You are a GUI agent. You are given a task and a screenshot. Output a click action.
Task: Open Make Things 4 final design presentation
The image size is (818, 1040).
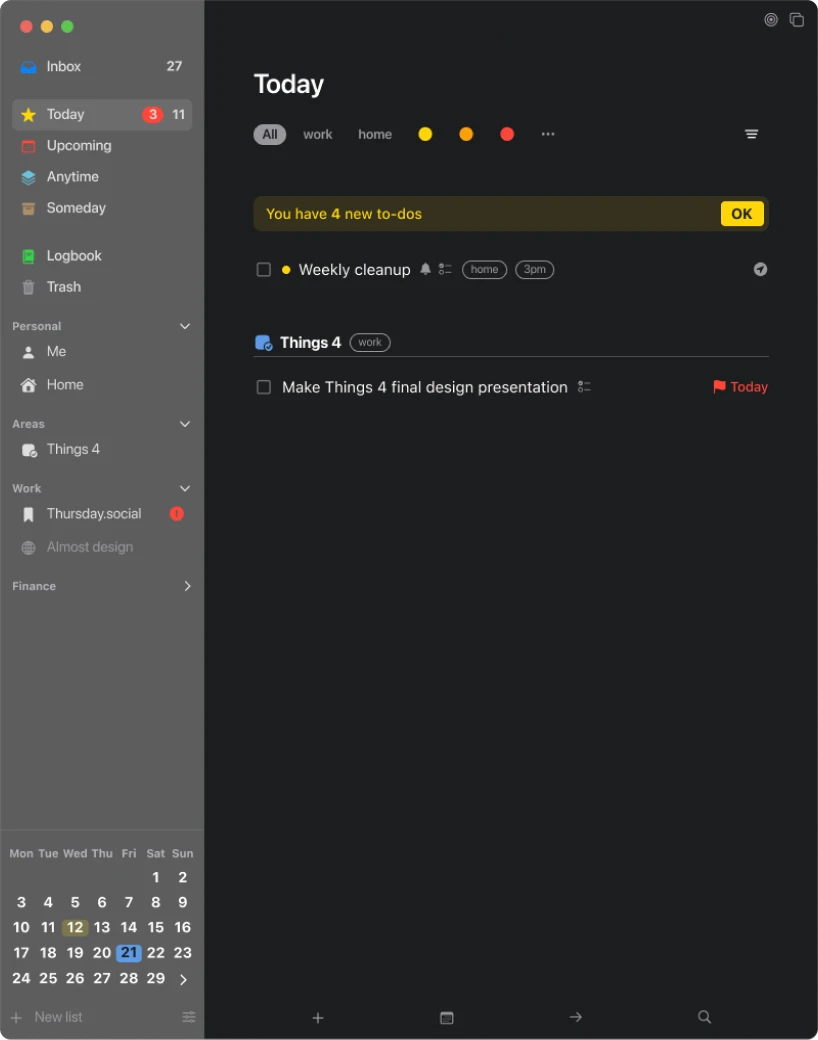[425, 387]
